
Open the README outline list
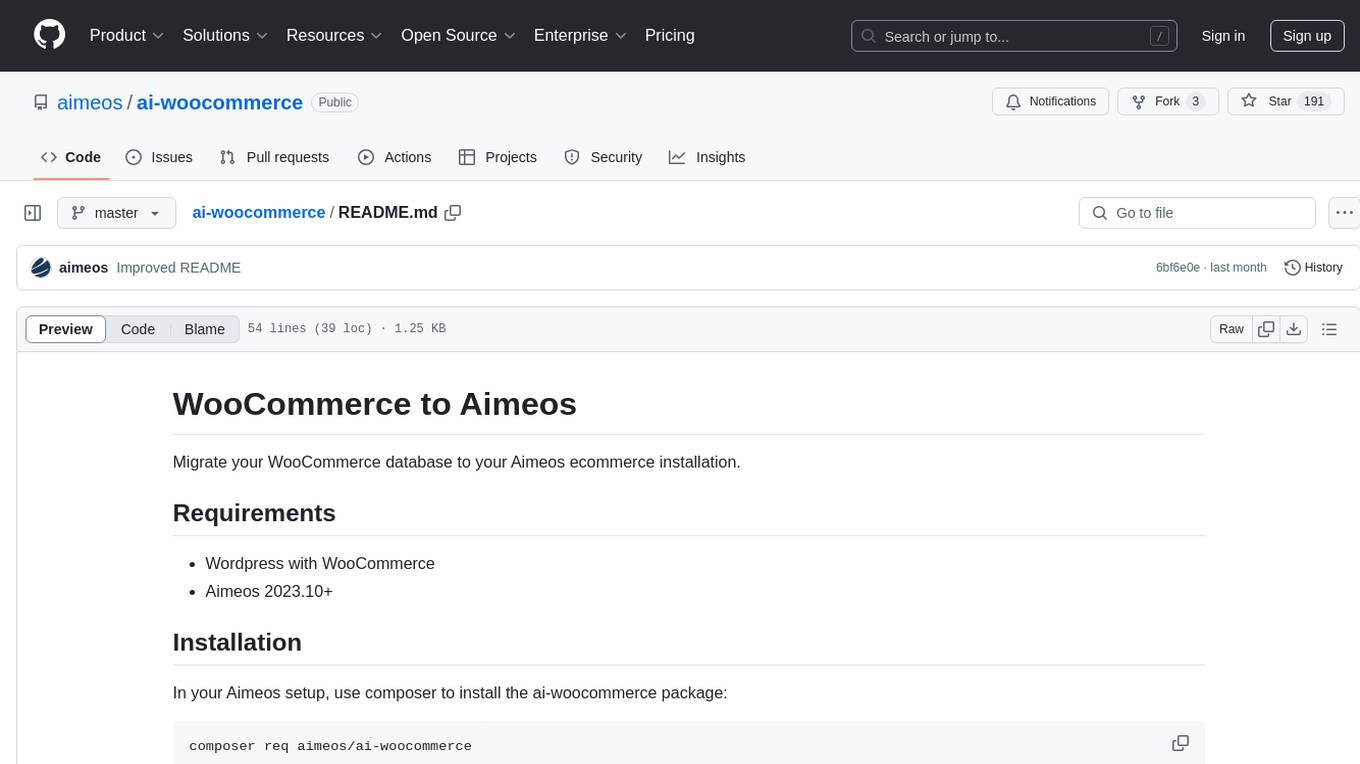(x=1329, y=329)
